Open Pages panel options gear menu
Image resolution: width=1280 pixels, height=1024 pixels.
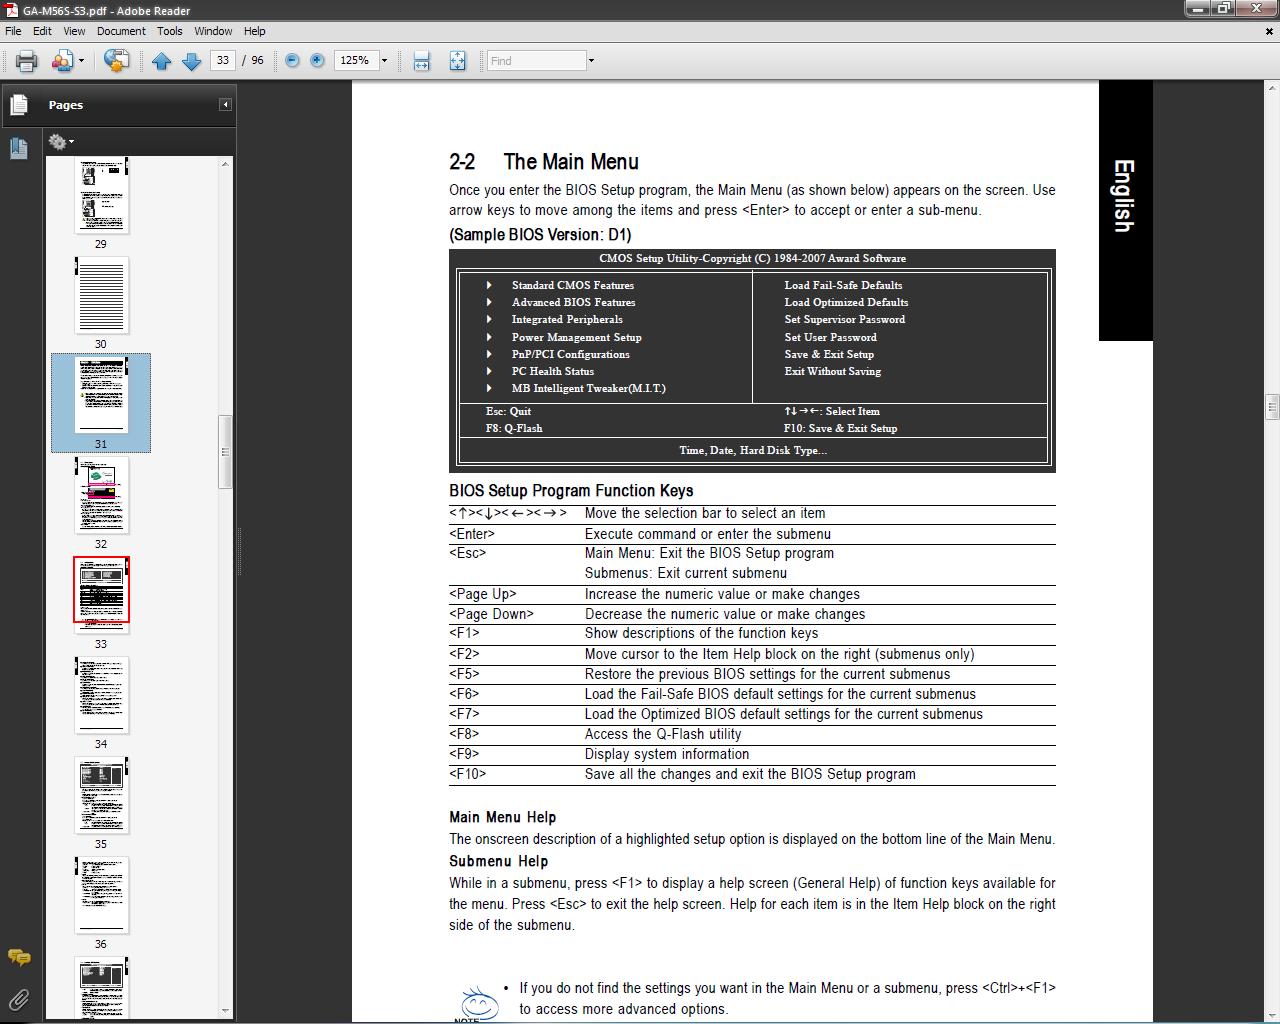[61, 142]
